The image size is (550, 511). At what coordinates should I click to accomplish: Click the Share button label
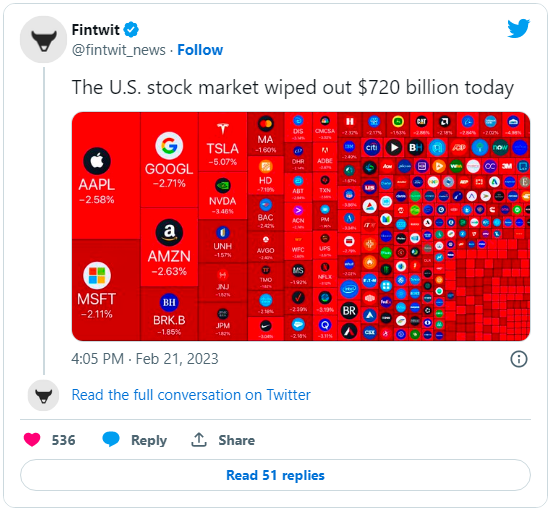pyautogui.click(x=236, y=440)
